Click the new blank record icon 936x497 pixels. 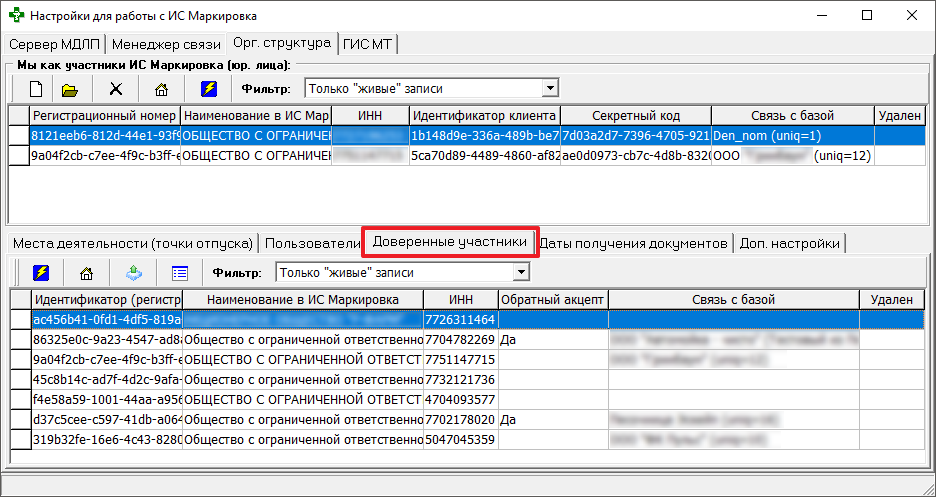point(34,89)
